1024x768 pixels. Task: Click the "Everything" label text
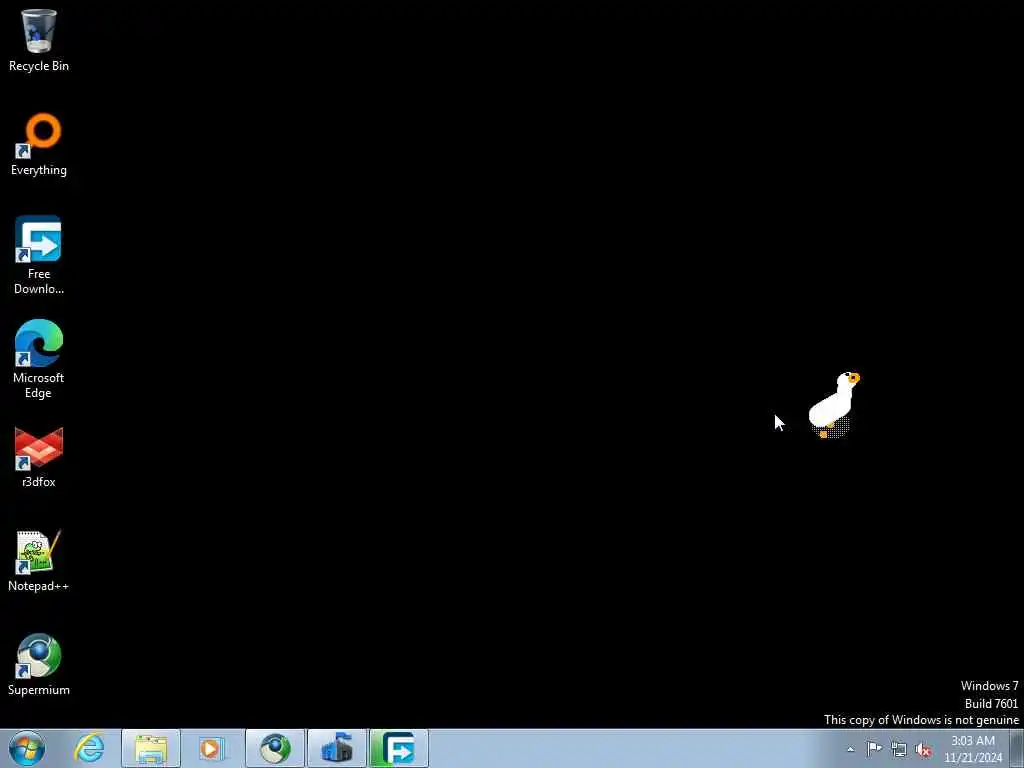(x=39, y=170)
